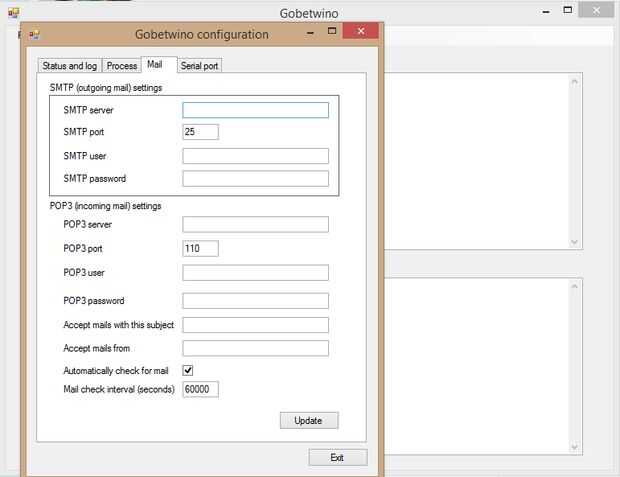The image size is (620, 477).
Task: Click the SMTP server input field
Action: [x=255, y=110]
